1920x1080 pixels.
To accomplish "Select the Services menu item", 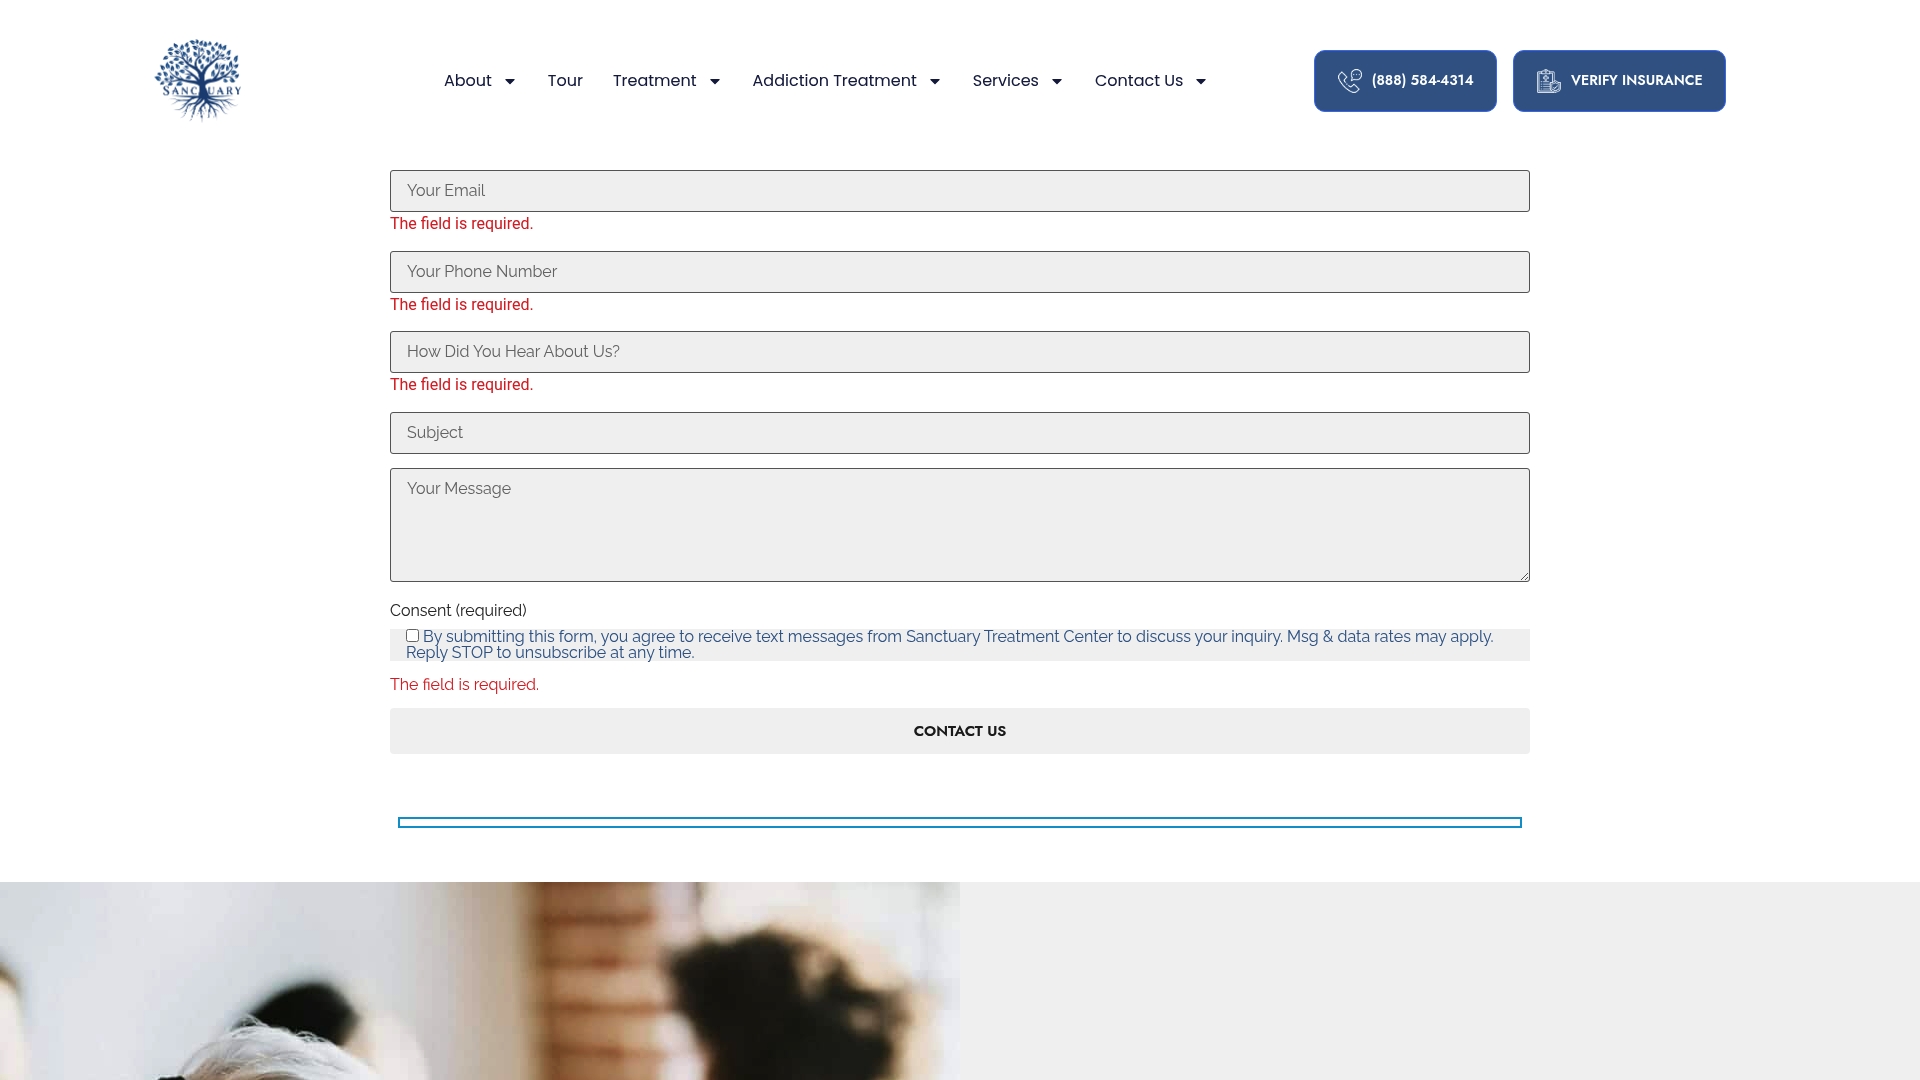I will coord(1005,81).
